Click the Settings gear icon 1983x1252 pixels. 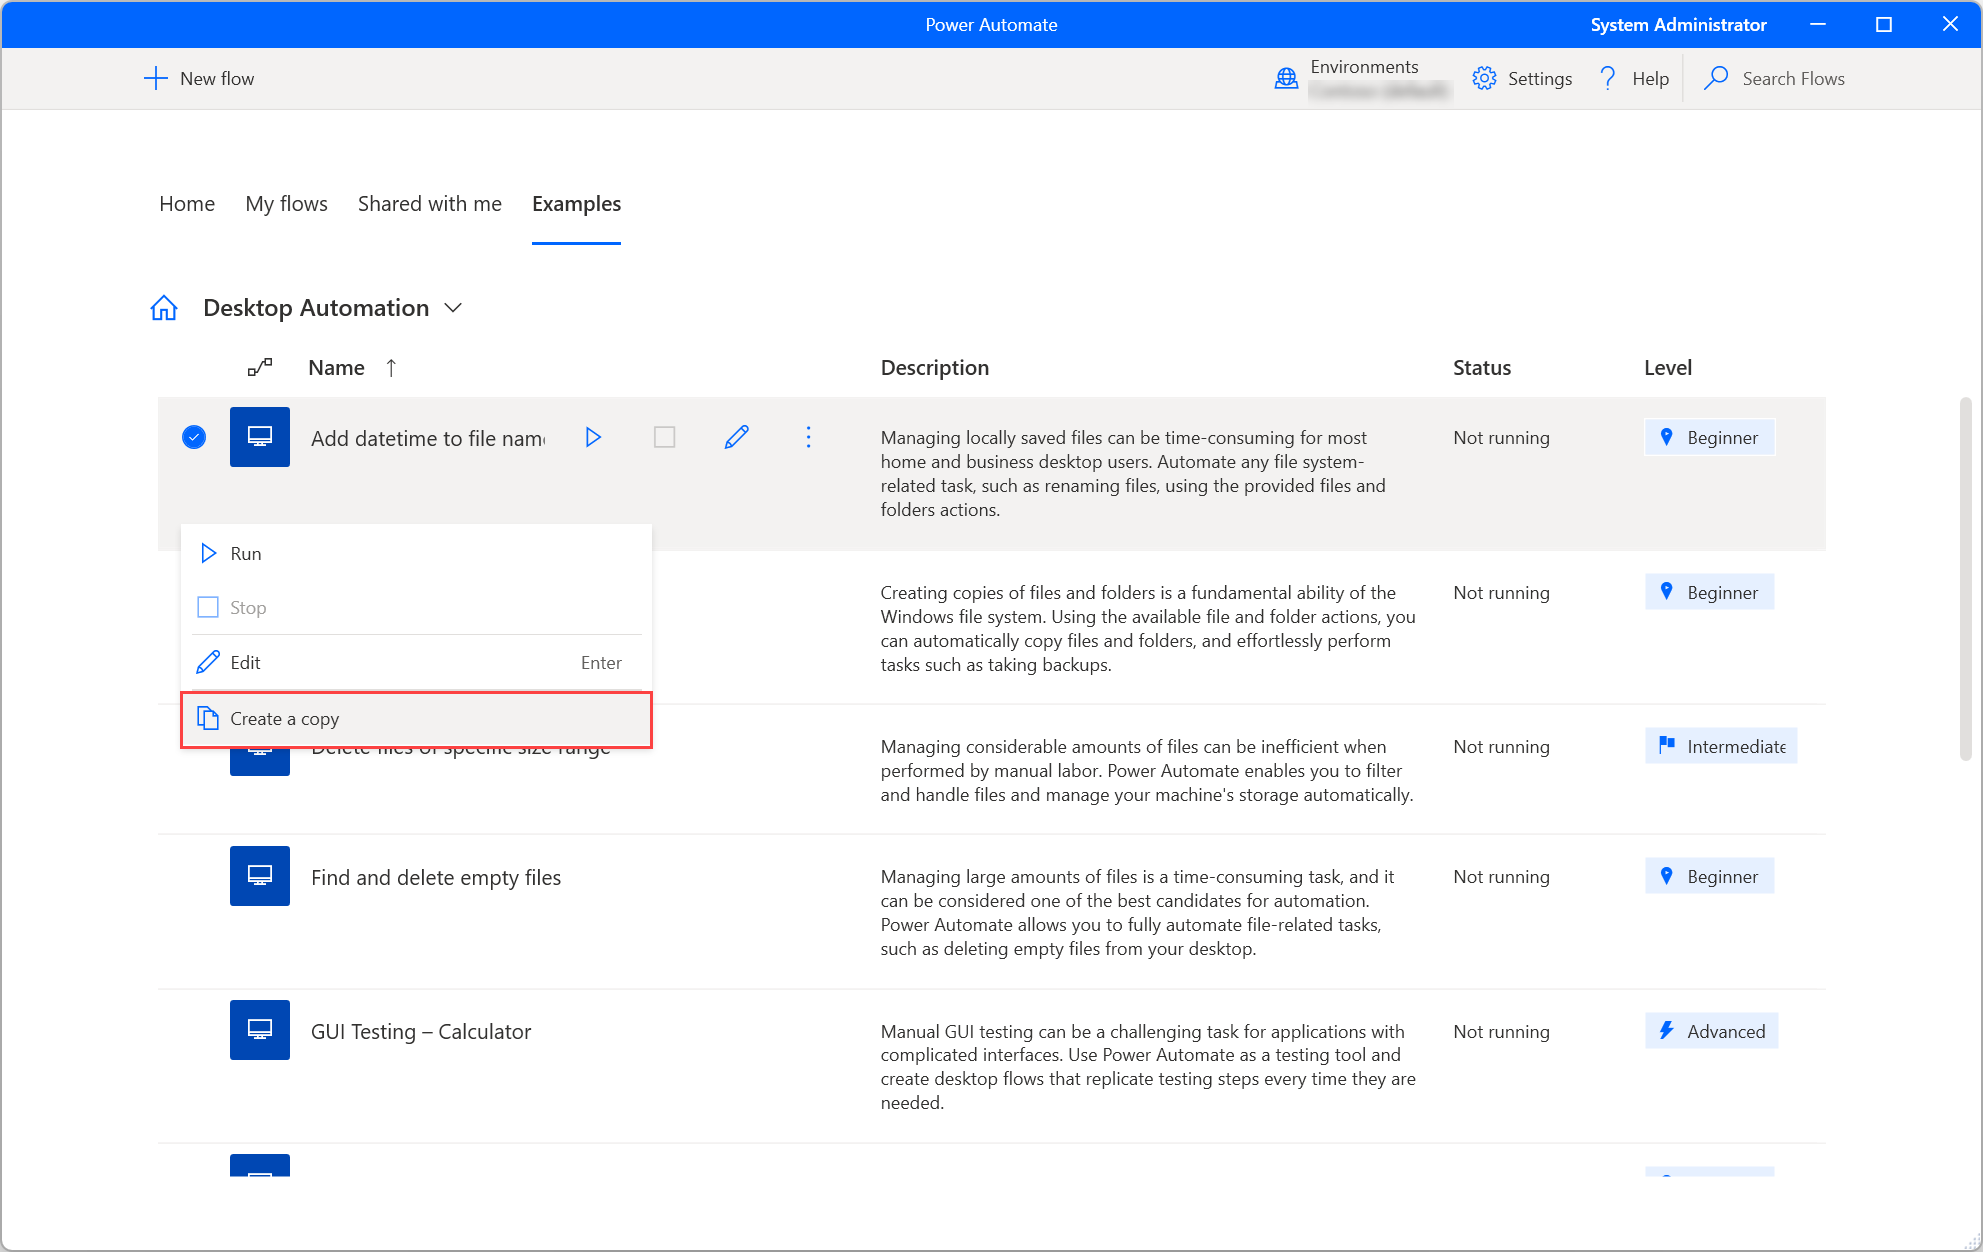point(1483,78)
